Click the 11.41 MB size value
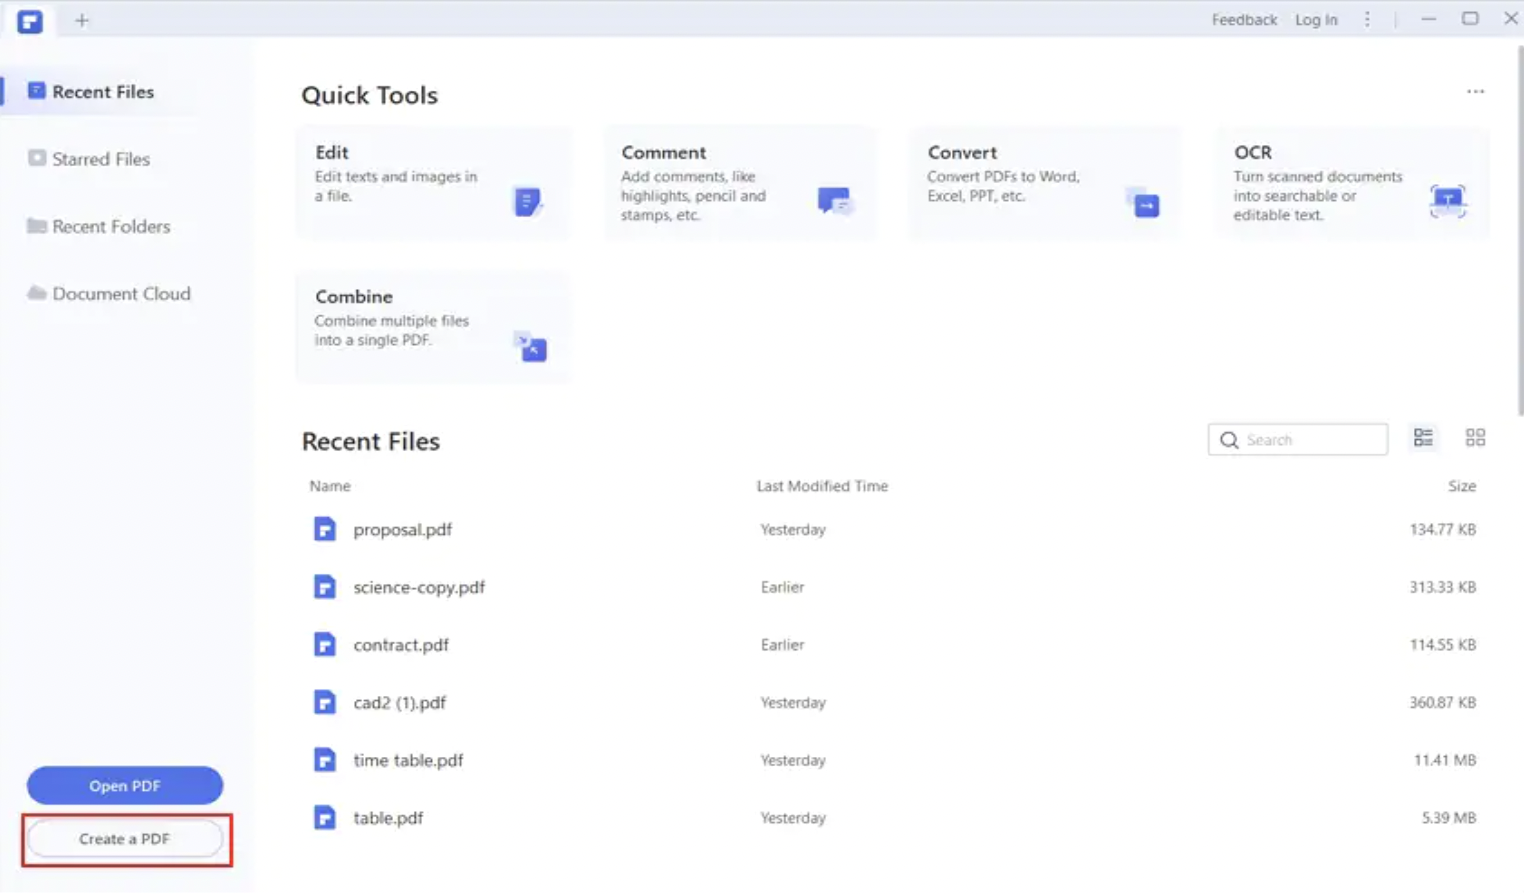The height and width of the screenshot is (894, 1524). (1445, 760)
